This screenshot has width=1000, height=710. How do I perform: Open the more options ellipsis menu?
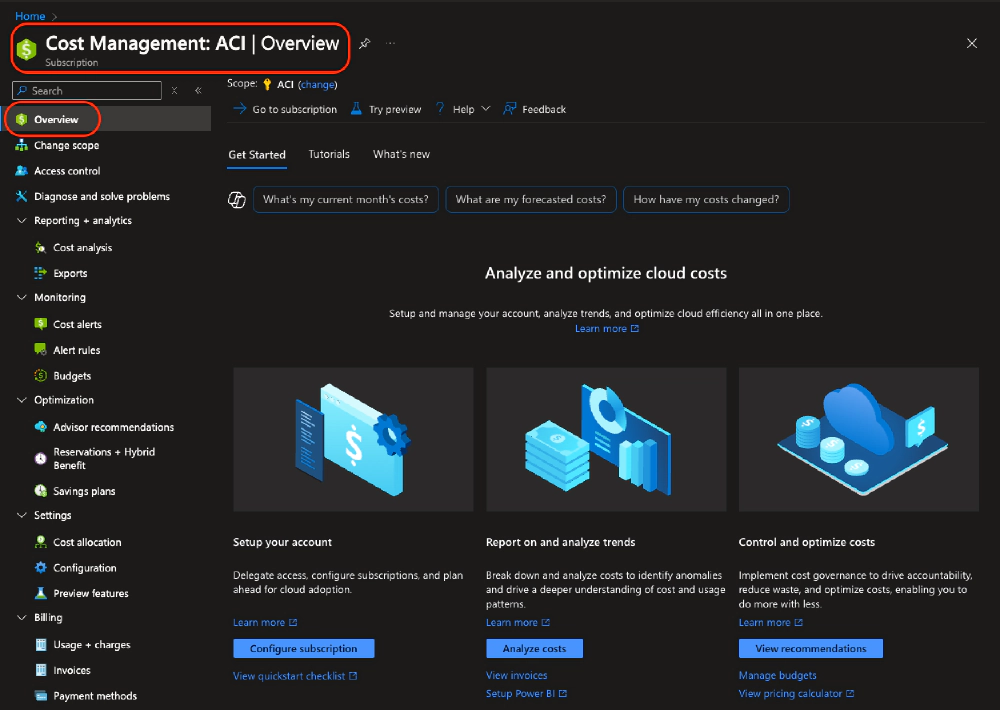click(x=390, y=43)
